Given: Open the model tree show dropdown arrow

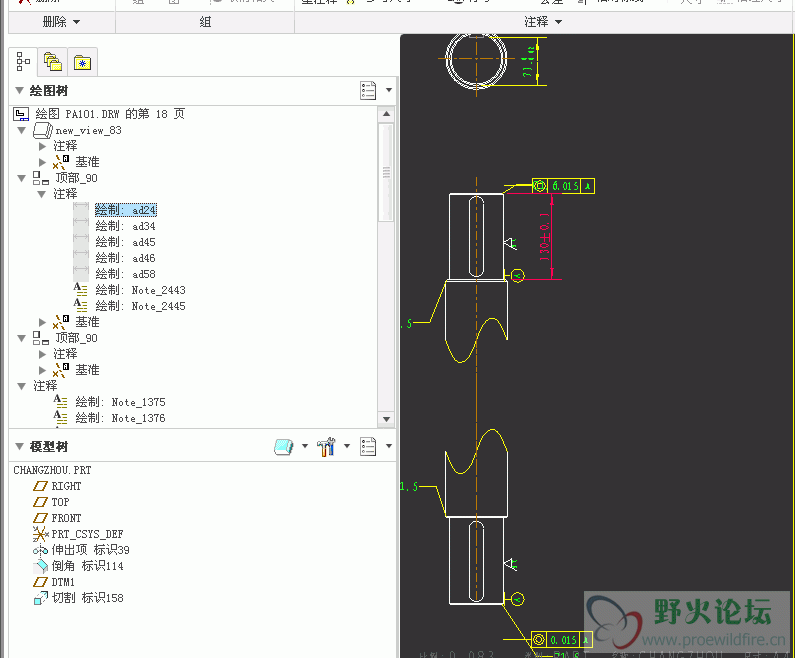Looking at the screenshot, I should tap(305, 446).
